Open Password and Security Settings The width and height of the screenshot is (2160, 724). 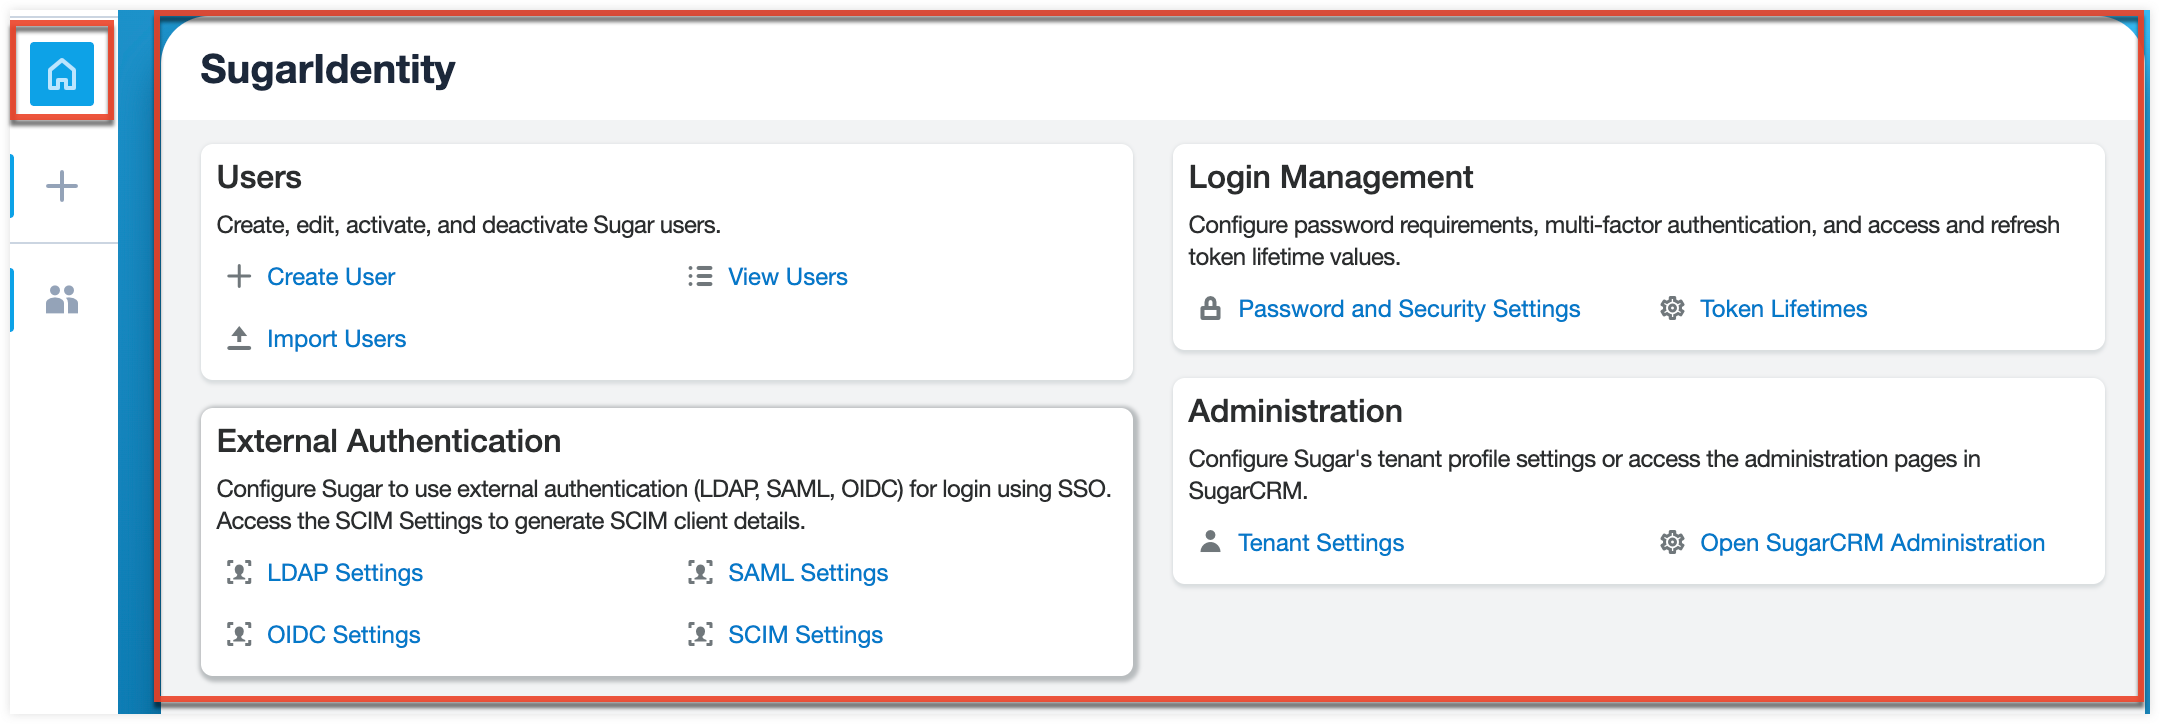point(1409,309)
